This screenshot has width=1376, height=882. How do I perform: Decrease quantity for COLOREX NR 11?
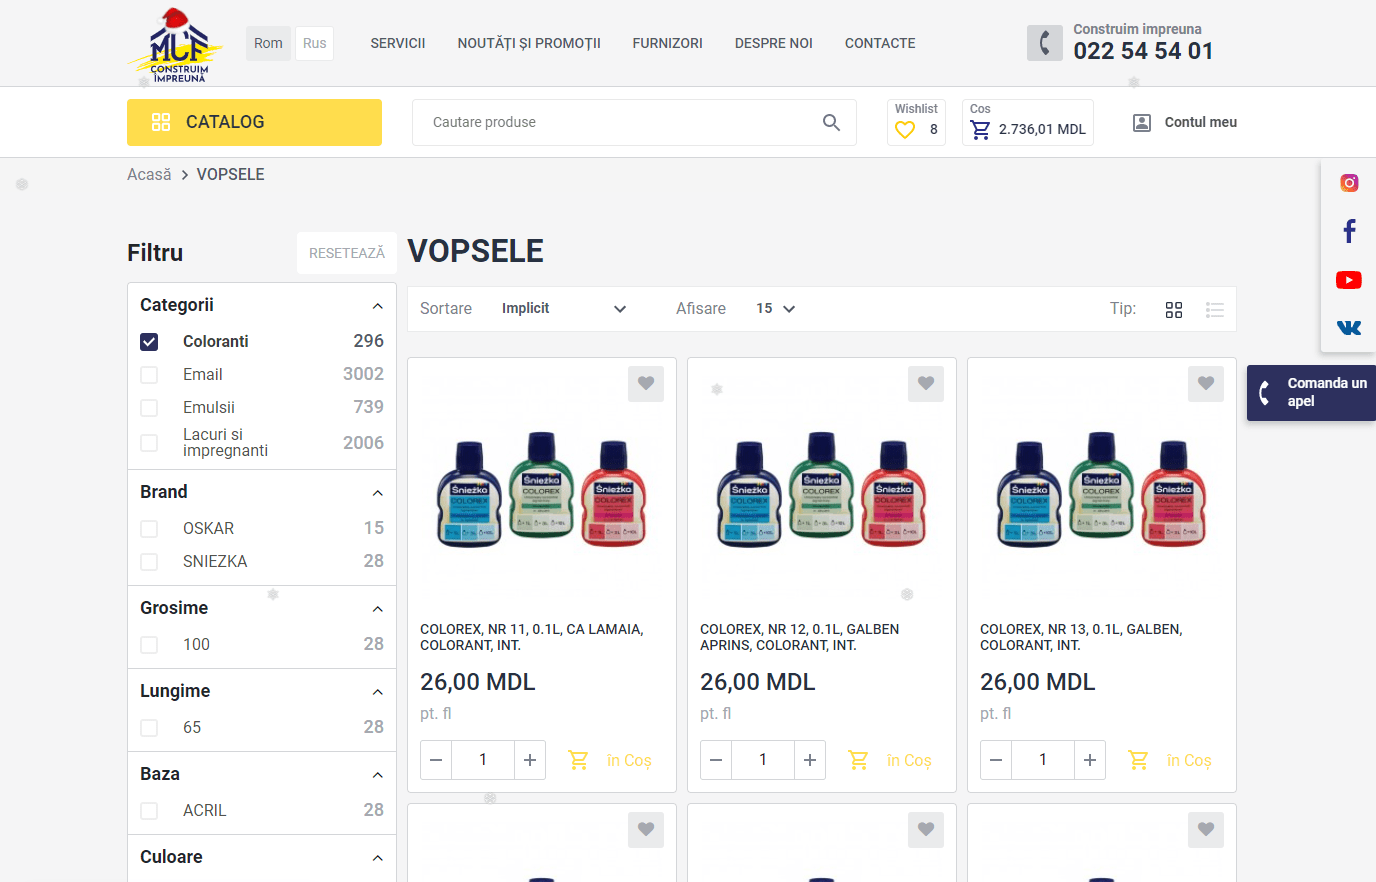click(x=436, y=760)
